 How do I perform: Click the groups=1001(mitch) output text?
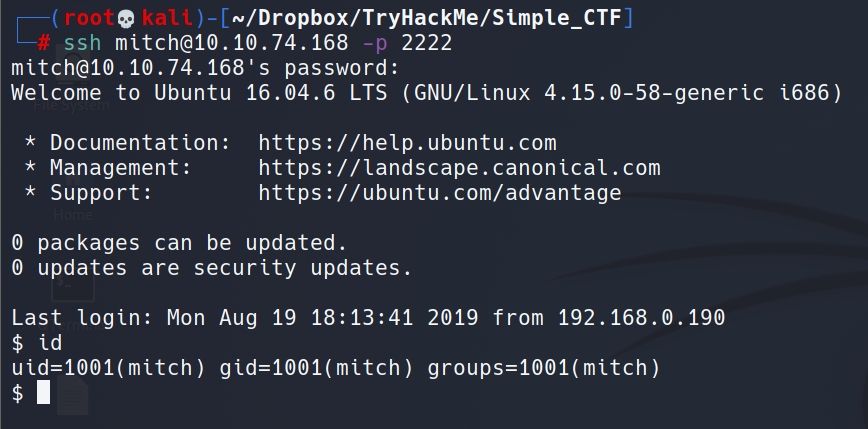coord(544,368)
